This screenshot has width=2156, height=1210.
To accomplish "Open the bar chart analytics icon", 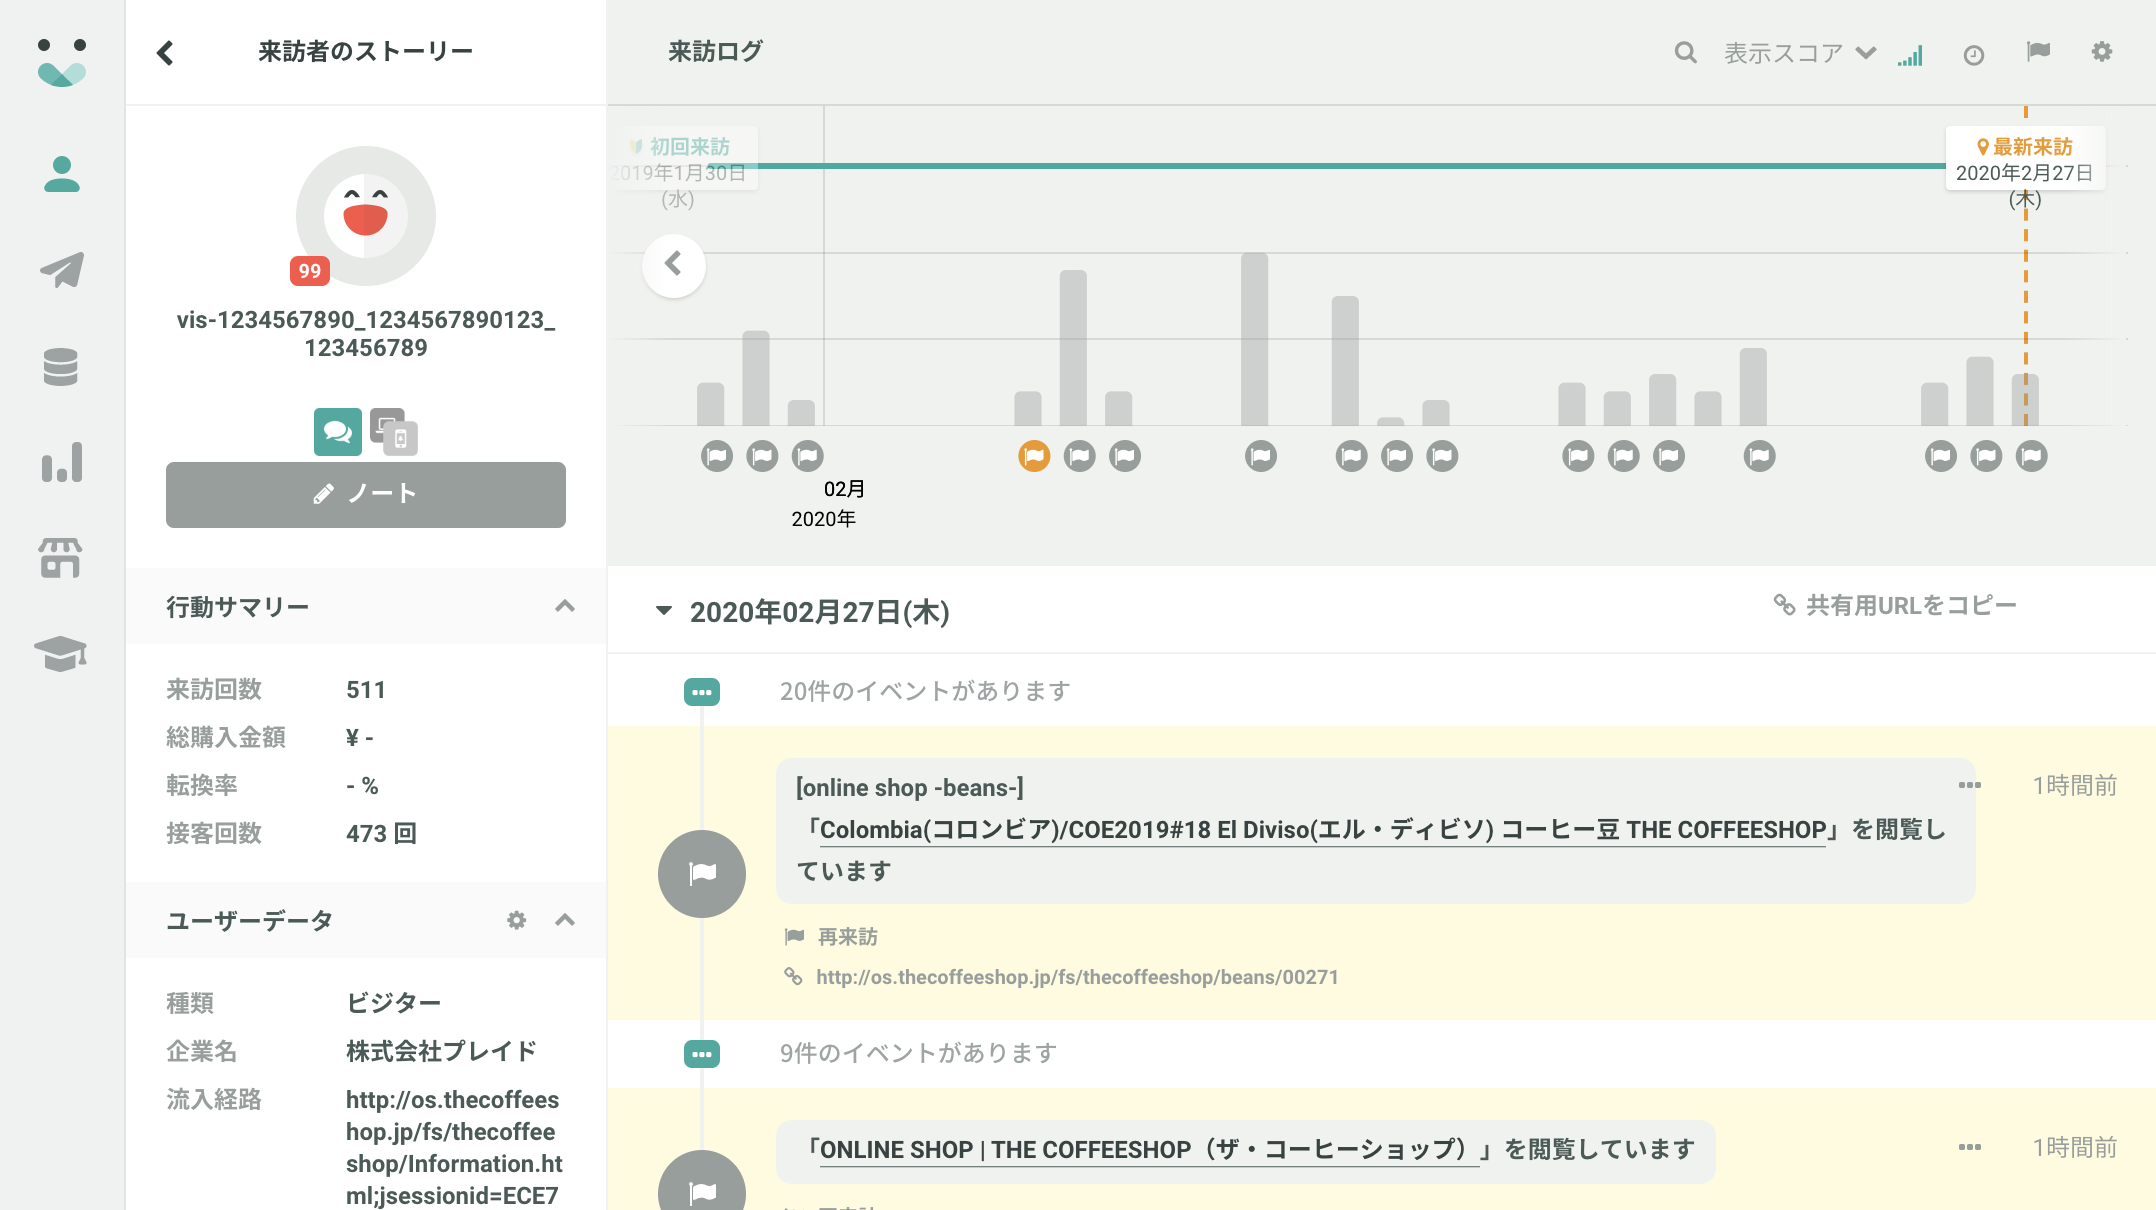I will coord(62,462).
